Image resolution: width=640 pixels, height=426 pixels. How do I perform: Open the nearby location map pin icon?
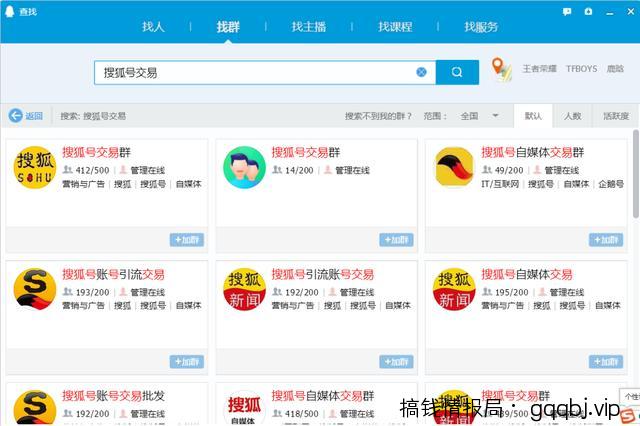(x=501, y=69)
